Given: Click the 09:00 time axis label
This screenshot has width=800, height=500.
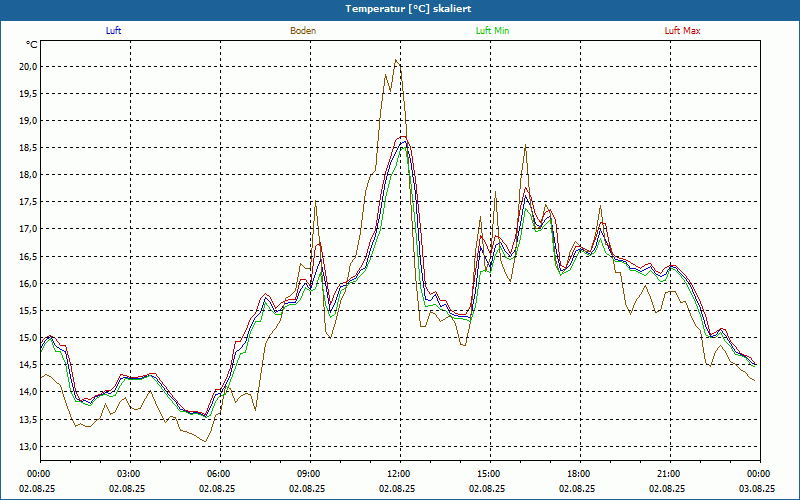Looking at the screenshot, I should tap(310, 474).
